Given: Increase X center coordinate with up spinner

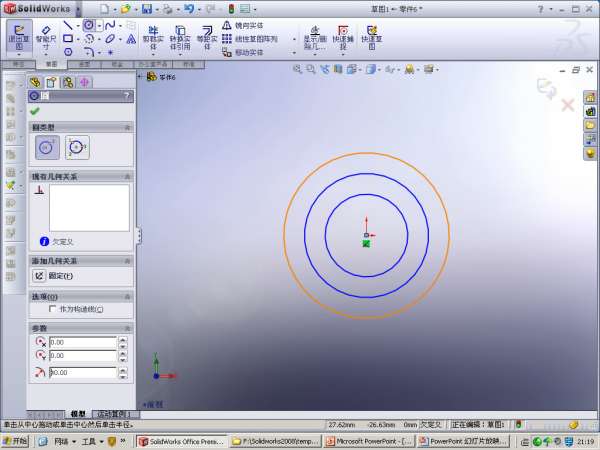Looking at the screenshot, I should tap(123, 339).
